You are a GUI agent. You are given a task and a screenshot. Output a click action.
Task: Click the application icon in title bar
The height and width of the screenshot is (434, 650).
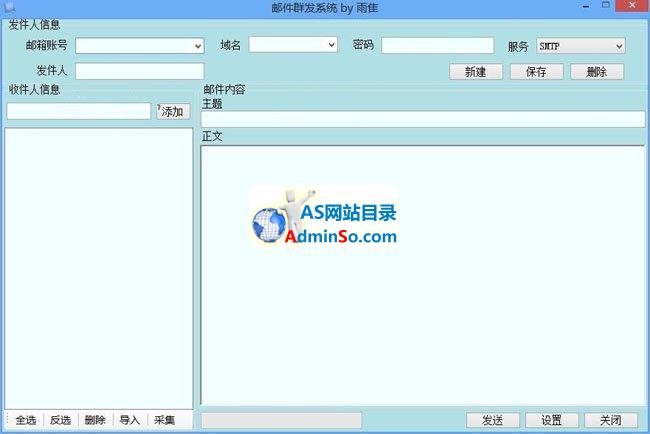(9, 7)
